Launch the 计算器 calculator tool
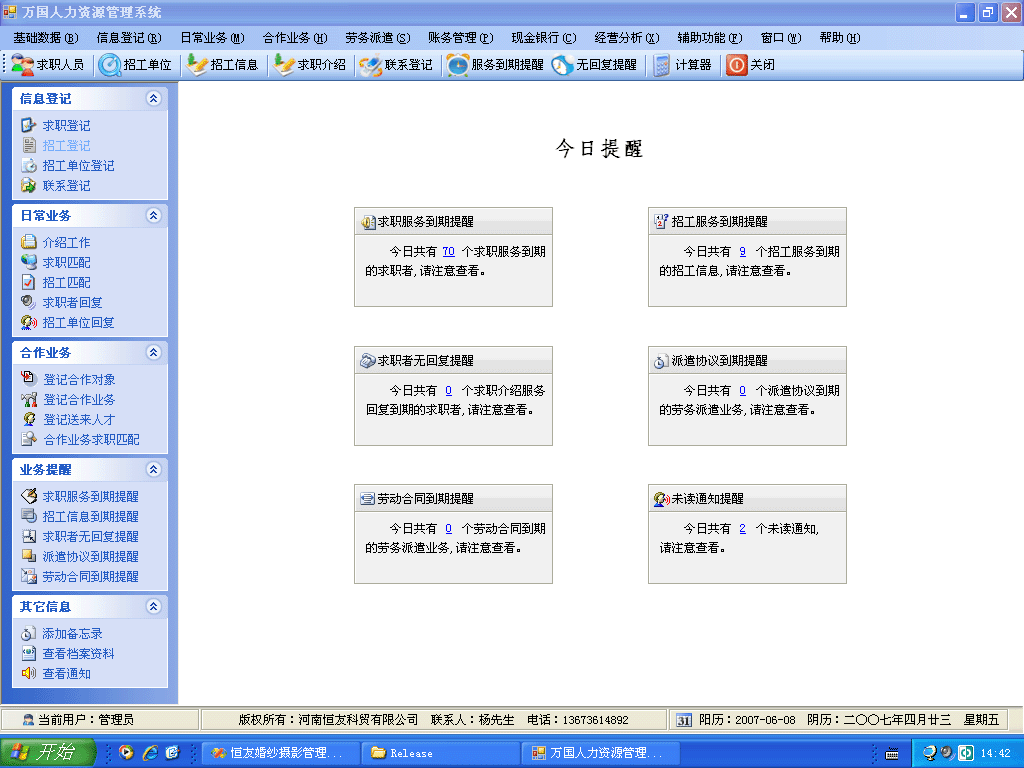1024x768 pixels. [x=661, y=64]
